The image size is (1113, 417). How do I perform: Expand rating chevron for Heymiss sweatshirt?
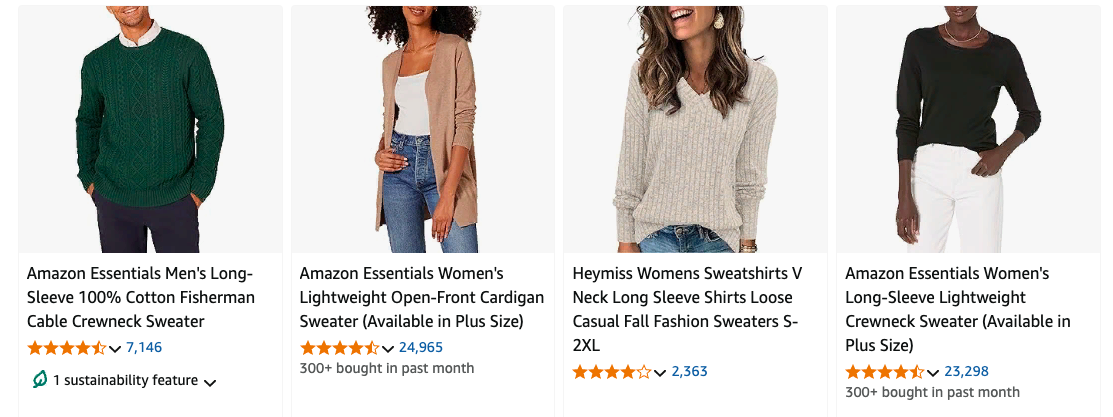[x=660, y=373]
